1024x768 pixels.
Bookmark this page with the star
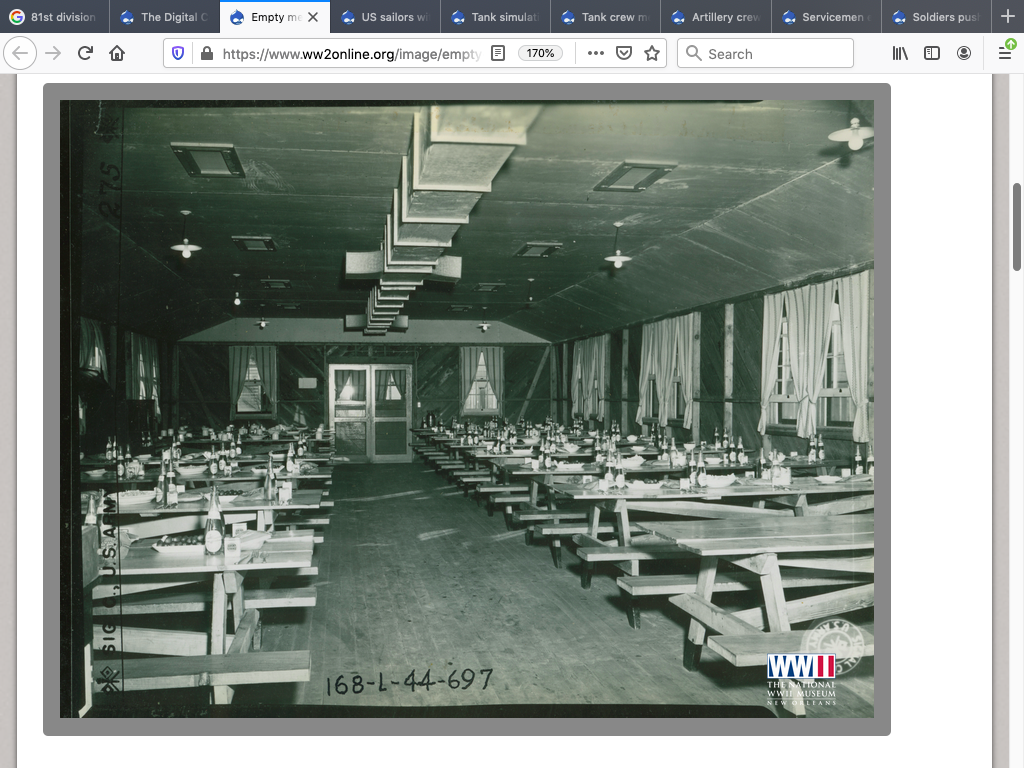pyautogui.click(x=652, y=53)
